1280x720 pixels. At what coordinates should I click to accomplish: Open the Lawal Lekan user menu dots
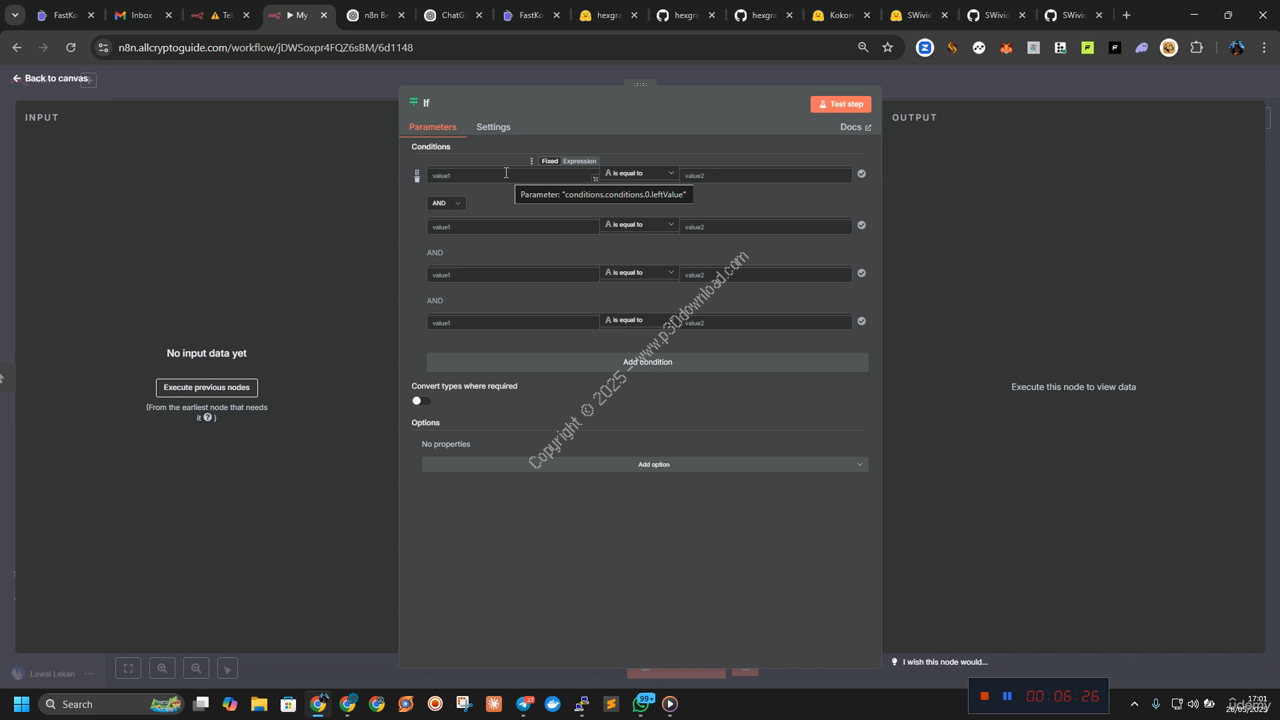(x=89, y=674)
